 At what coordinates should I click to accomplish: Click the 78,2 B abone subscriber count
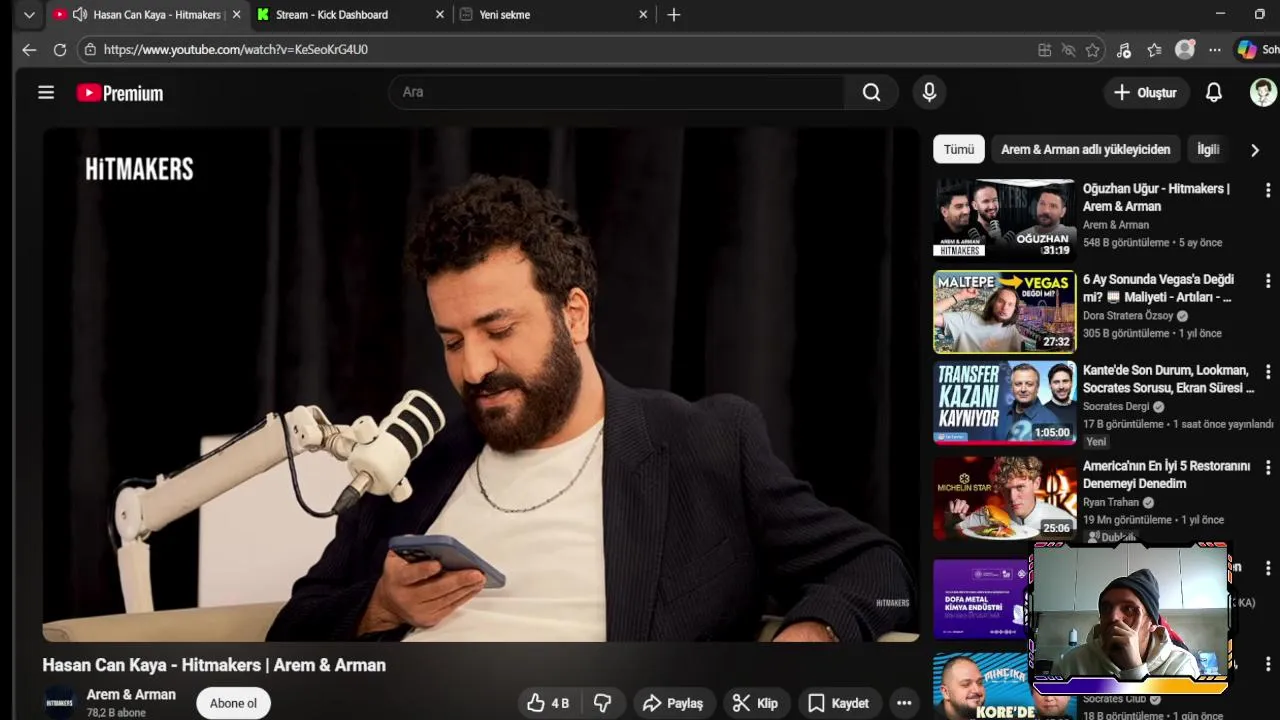(116, 713)
